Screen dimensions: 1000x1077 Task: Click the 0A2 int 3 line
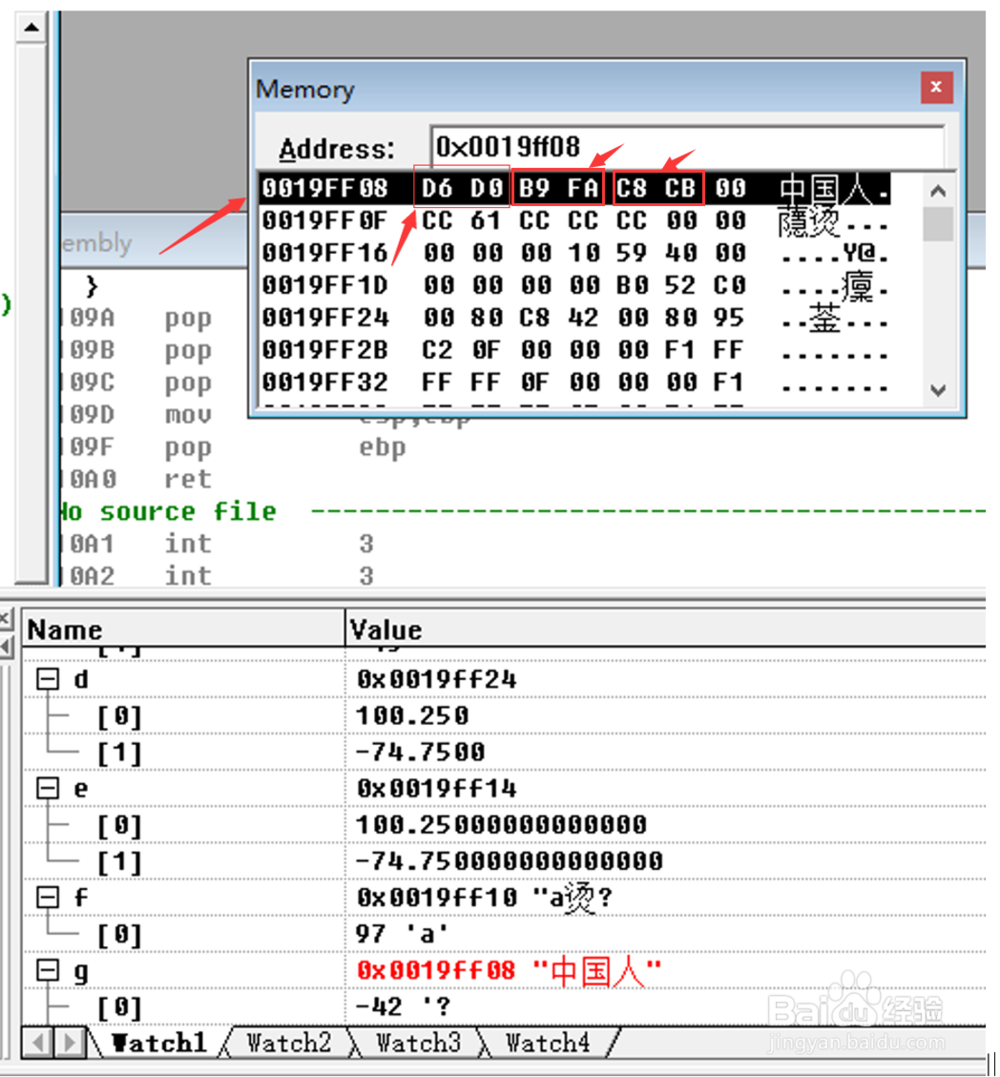pos(218,576)
